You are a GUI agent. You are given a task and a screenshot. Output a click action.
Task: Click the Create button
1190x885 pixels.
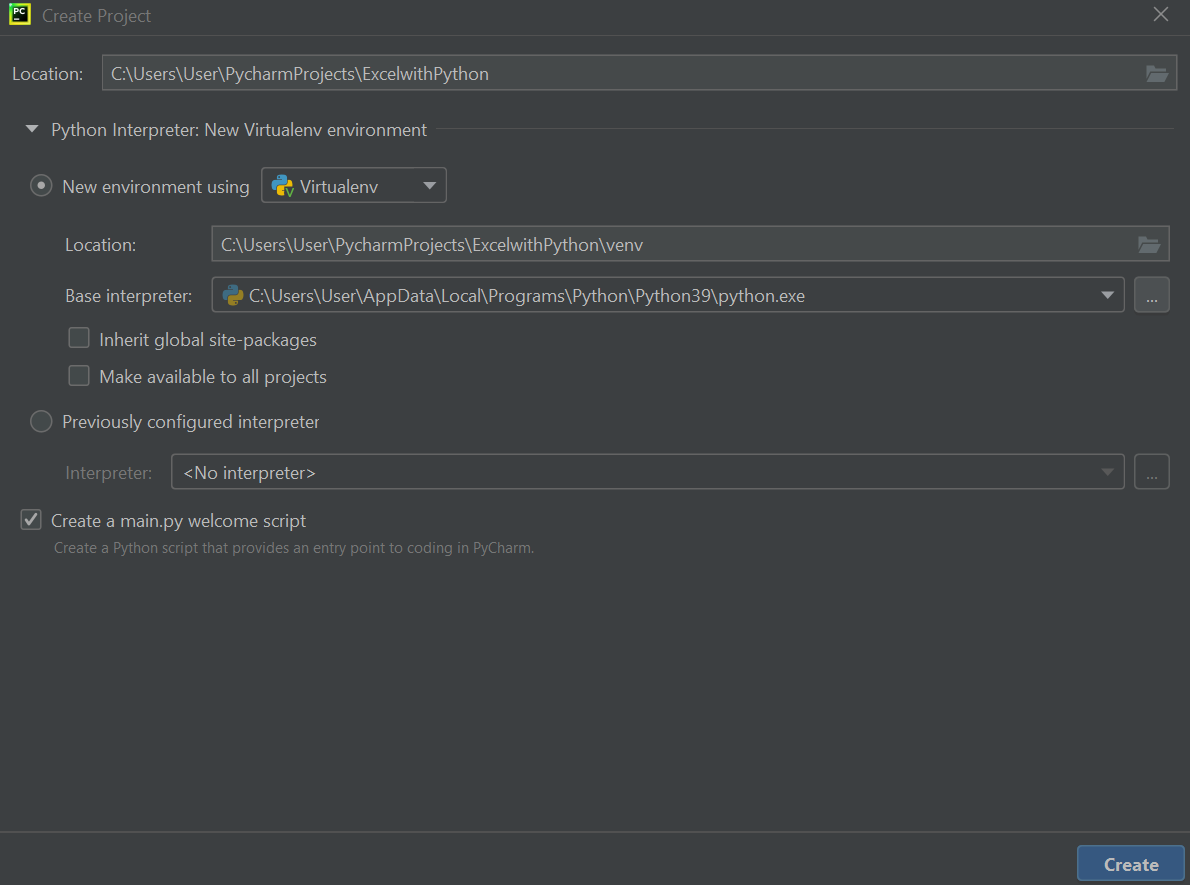coord(1130,863)
